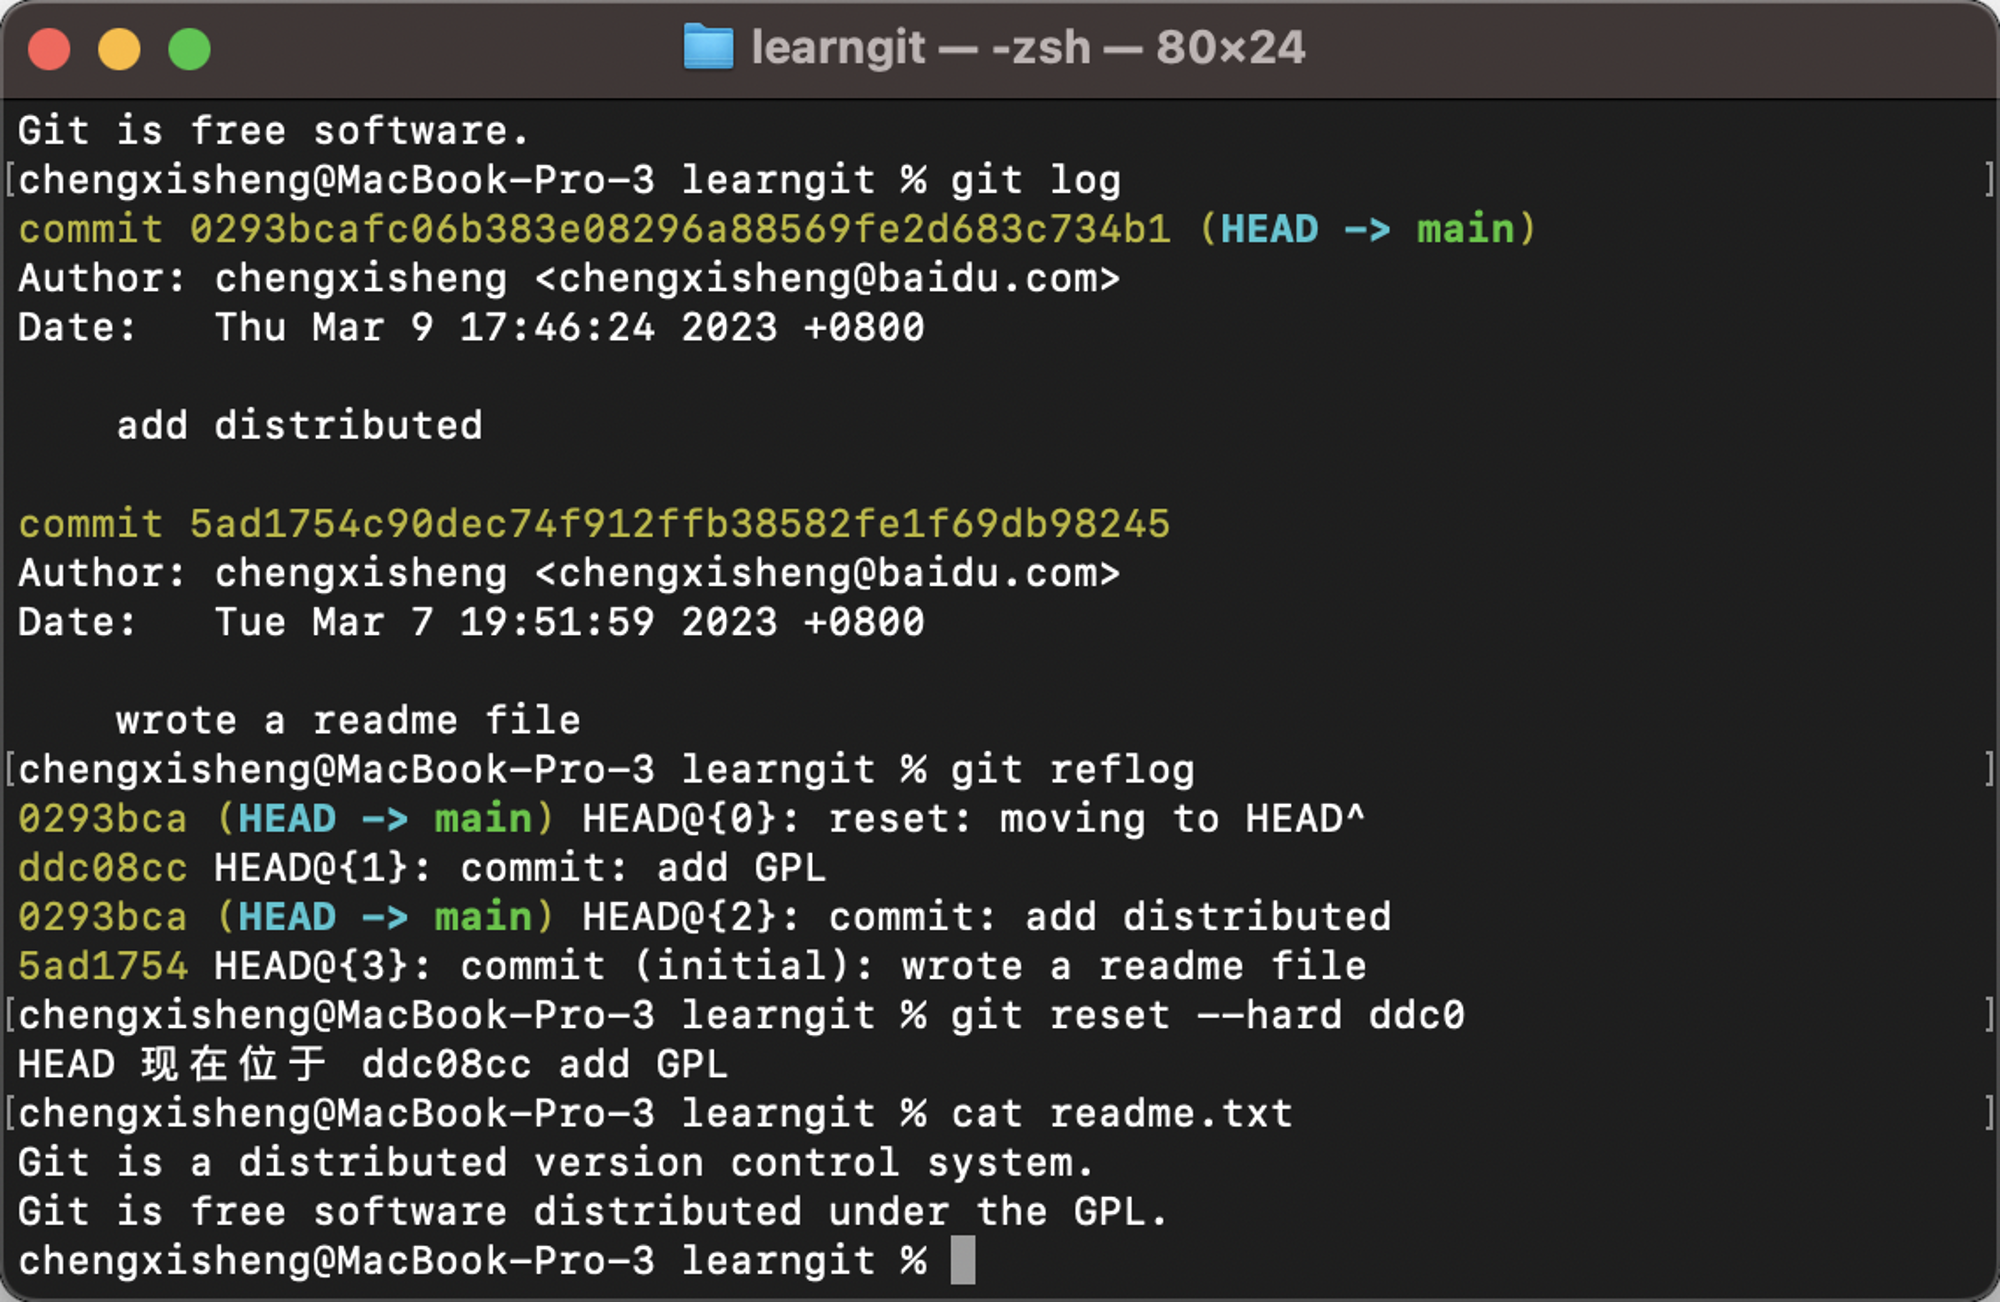Click the red close window button
The image size is (2000, 1302).
click(x=49, y=49)
